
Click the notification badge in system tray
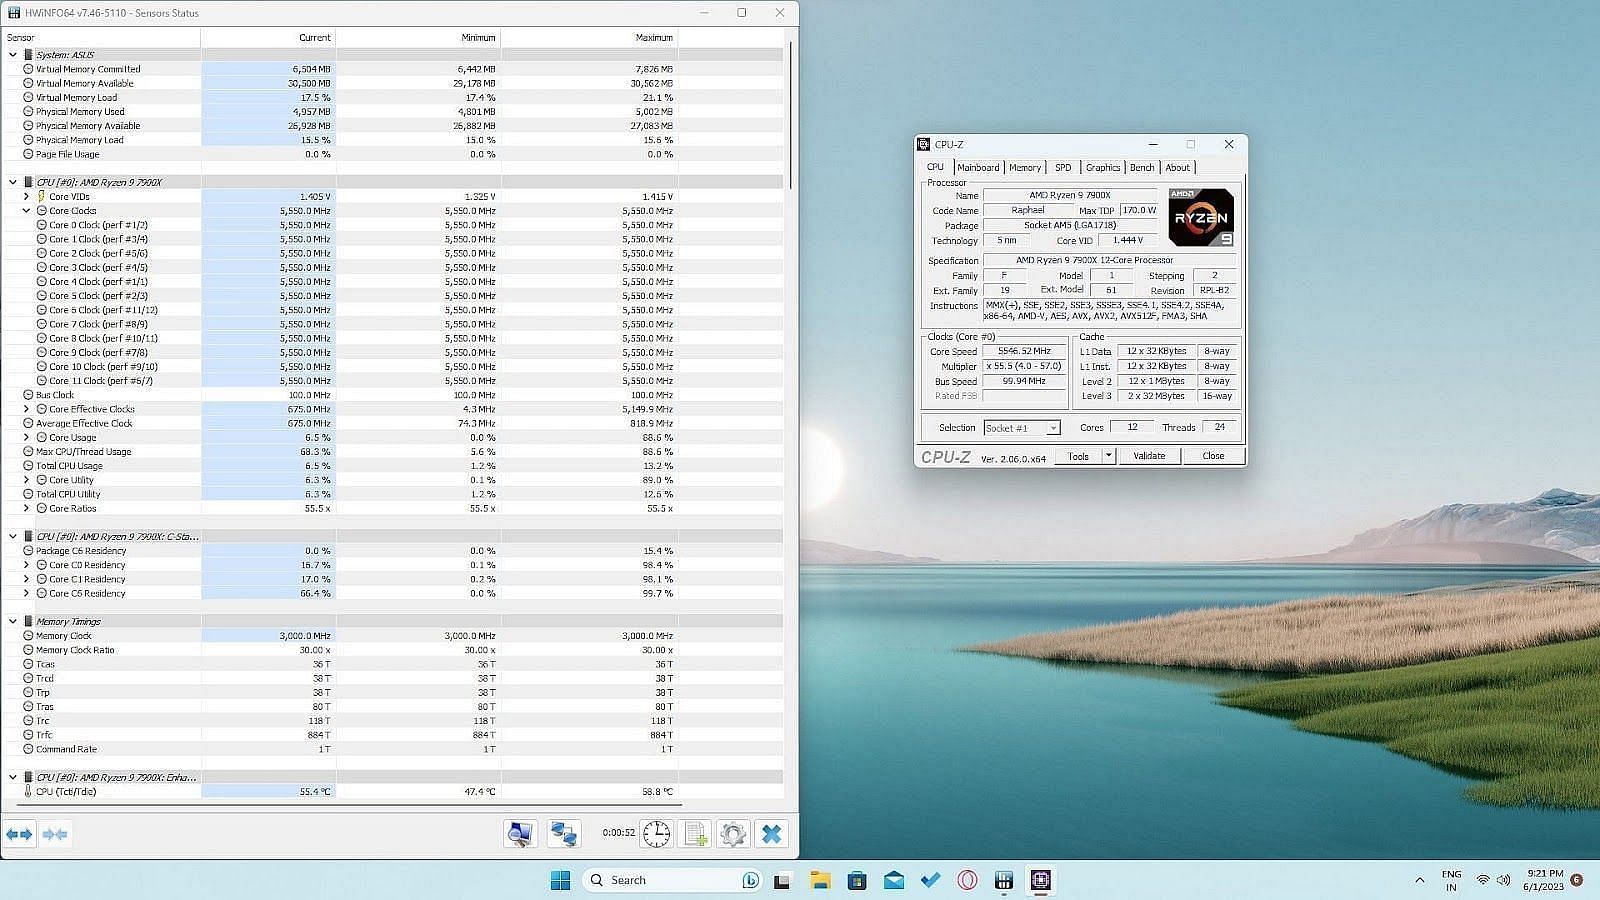(1577, 880)
